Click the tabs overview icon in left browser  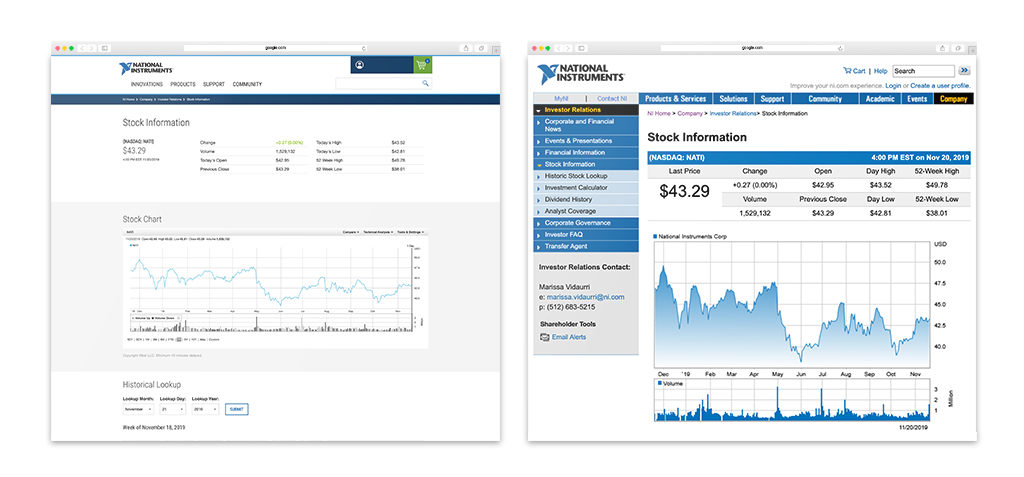481,48
